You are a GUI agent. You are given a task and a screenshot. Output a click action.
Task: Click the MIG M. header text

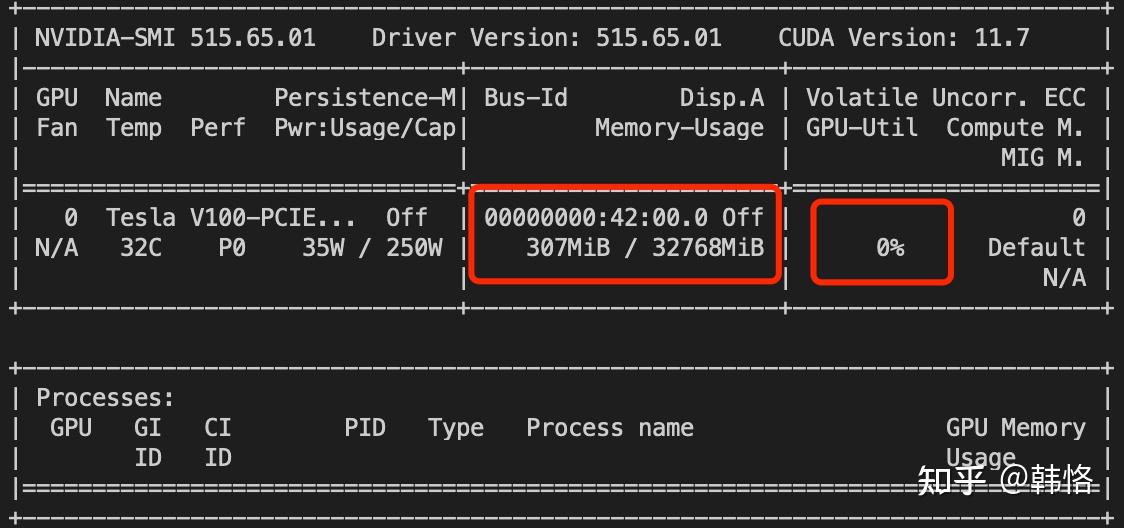click(1043, 158)
